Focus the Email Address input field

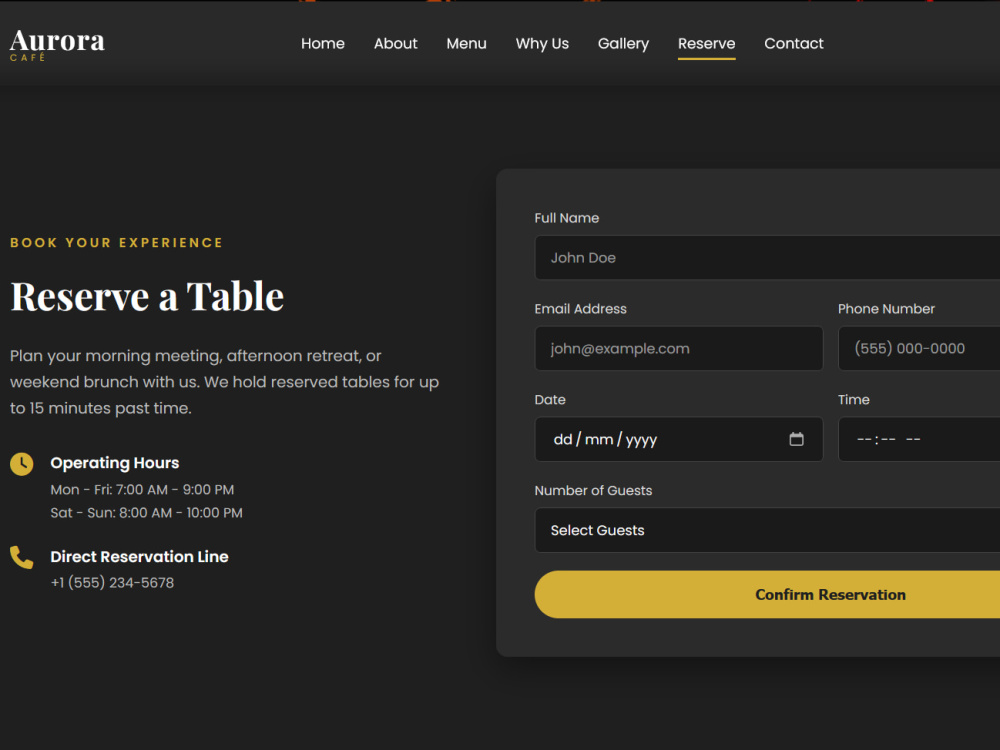pyautogui.click(x=679, y=349)
